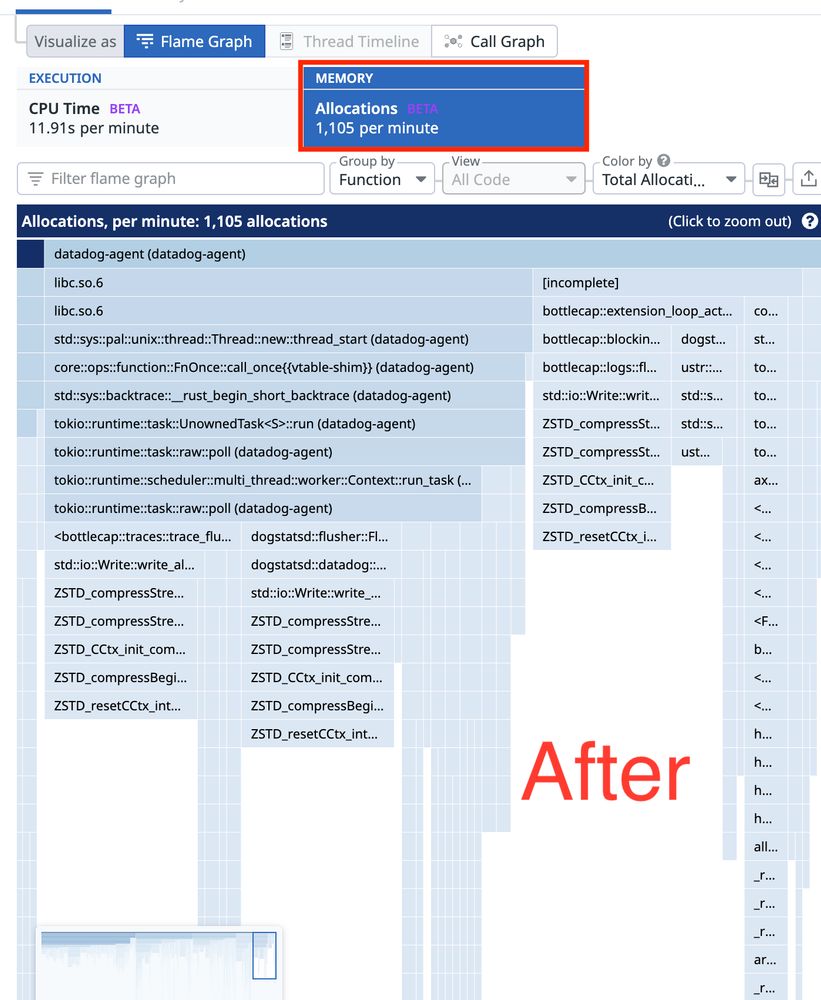Select __rust_begin_short_backtrace frame

(x=285, y=395)
